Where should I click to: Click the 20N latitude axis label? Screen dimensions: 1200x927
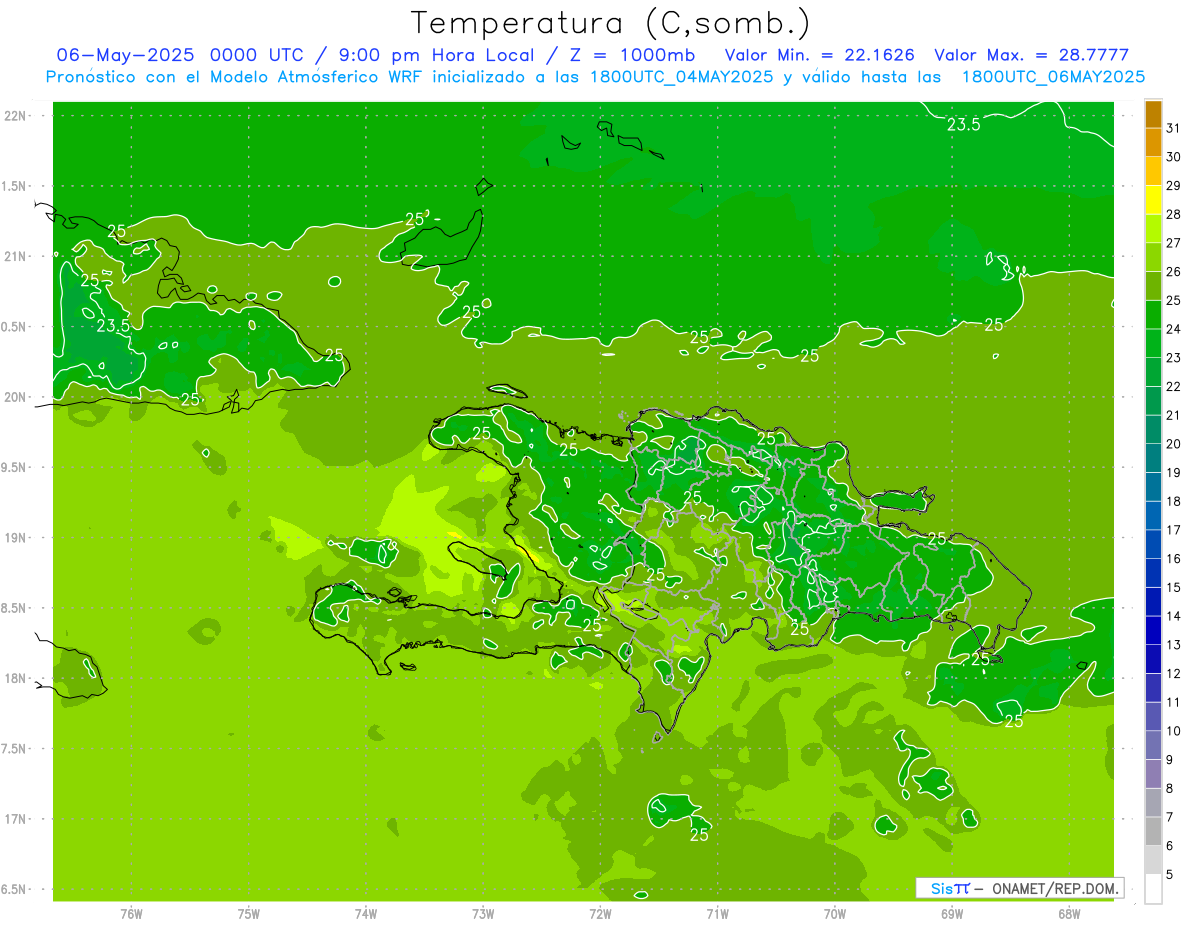[16, 397]
